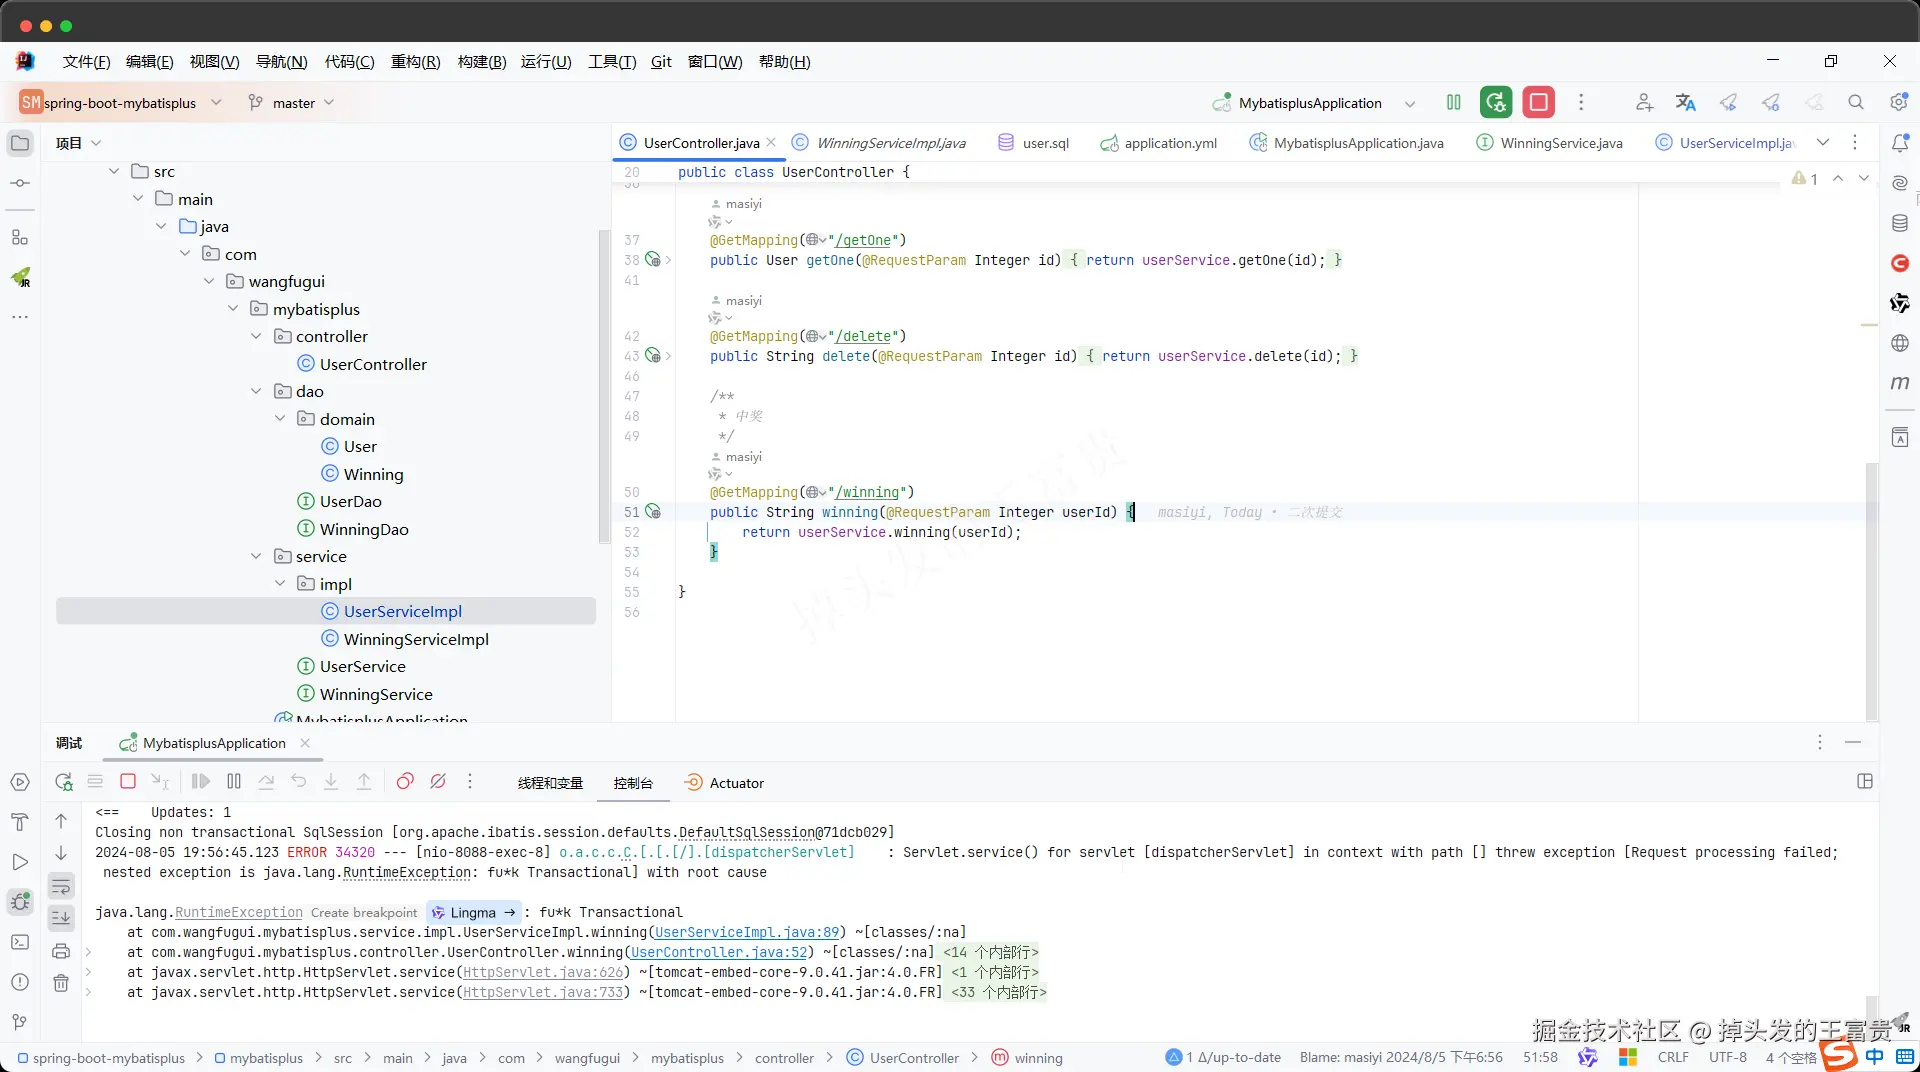This screenshot has width=1920, height=1072.
Task: Click Create breakpoint next to RuntimeException
Action: (x=364, y=912)
